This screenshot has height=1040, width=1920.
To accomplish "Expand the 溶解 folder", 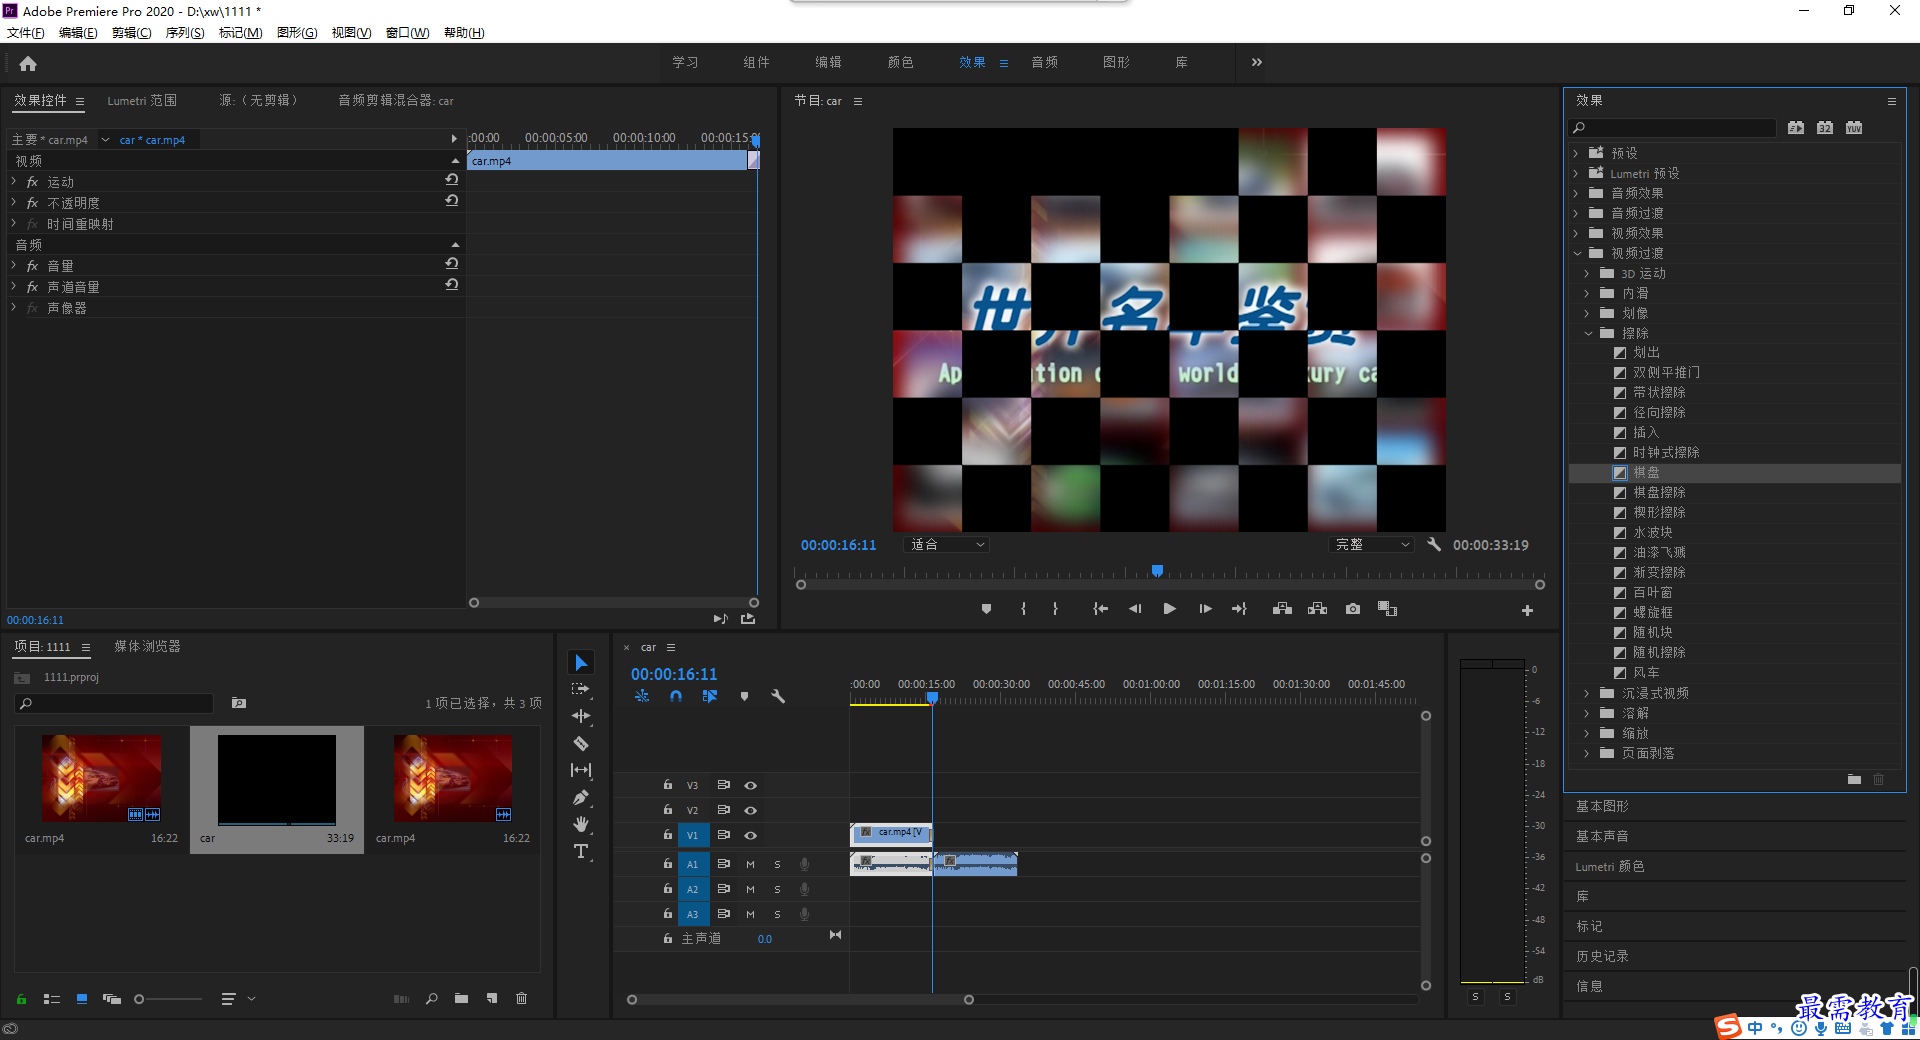I will (x=1587, y=713).
